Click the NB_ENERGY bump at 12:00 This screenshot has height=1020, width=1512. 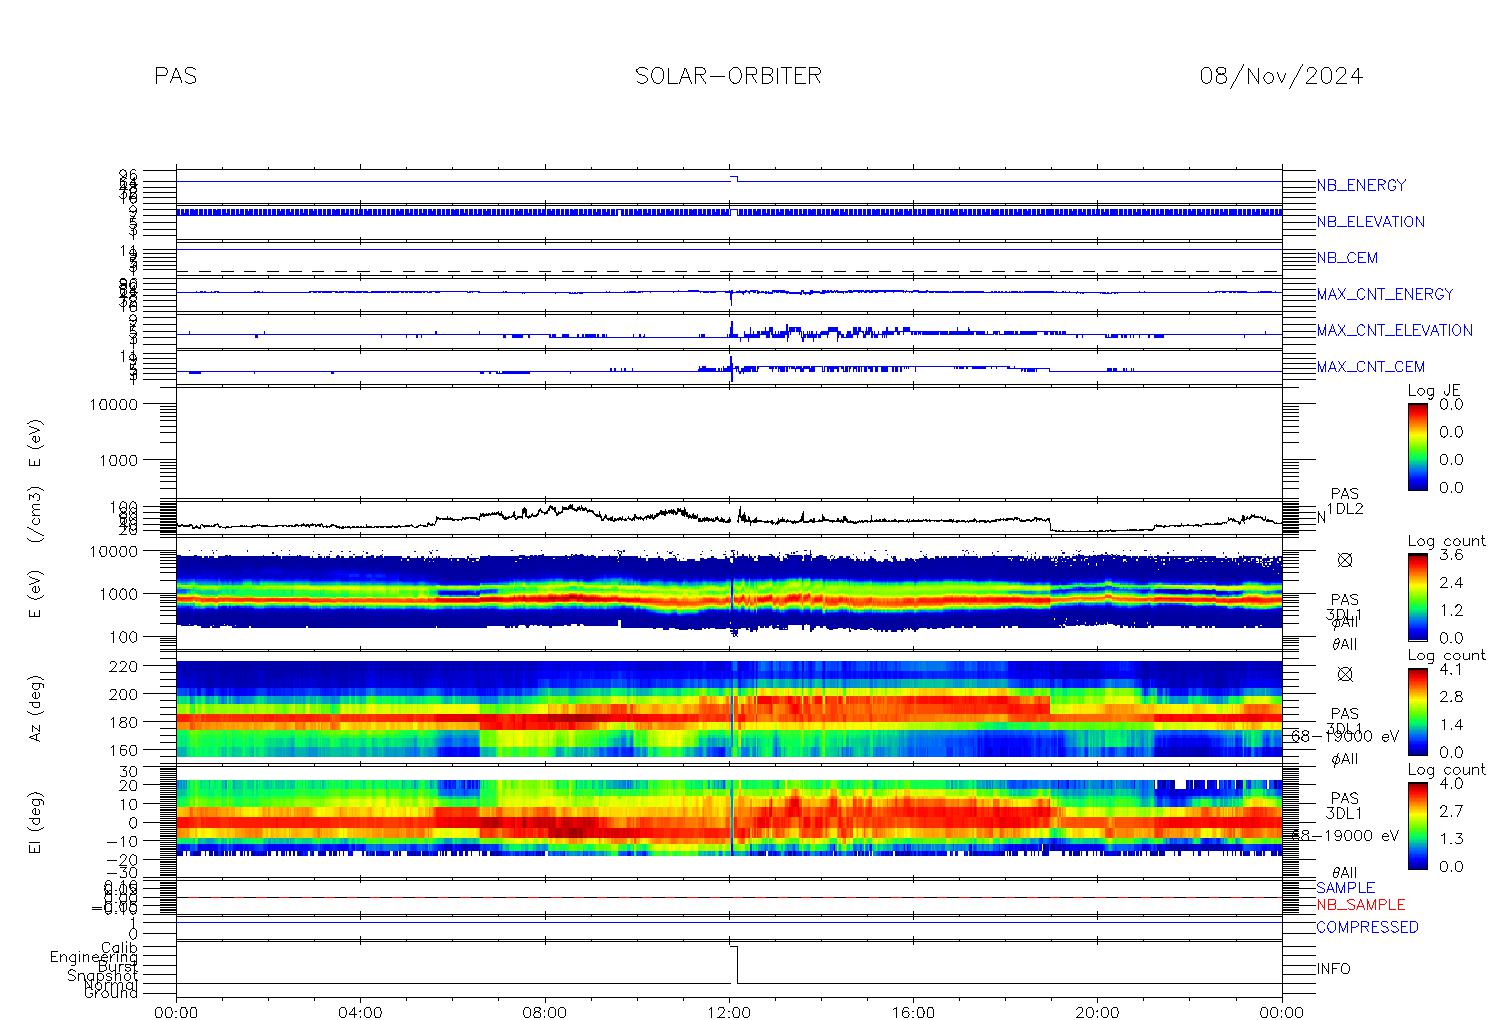pyautogui.click(x=733, y=178)
